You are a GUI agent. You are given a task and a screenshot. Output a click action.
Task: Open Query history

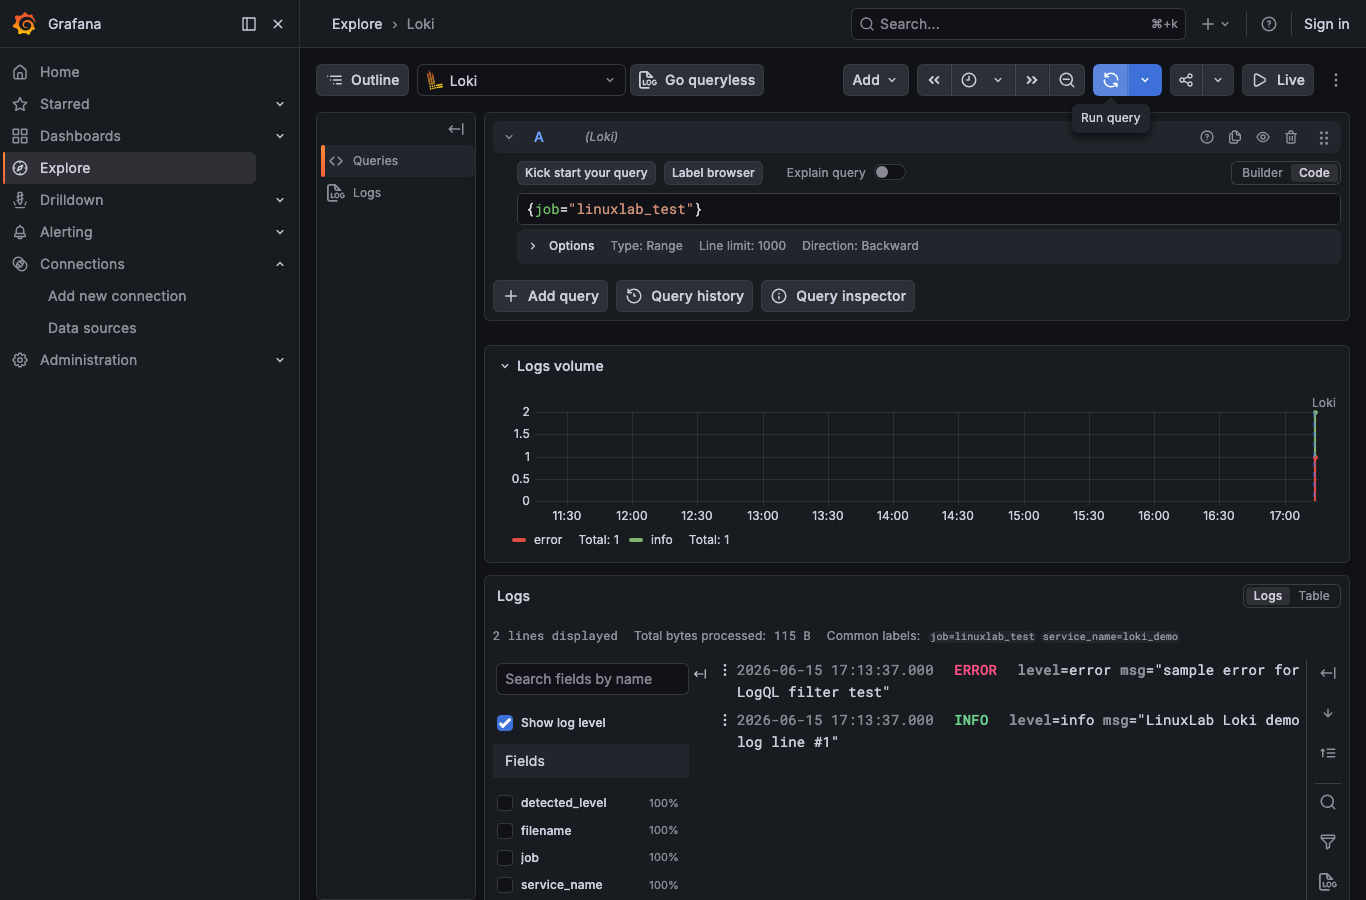click(x=685, y=296)
